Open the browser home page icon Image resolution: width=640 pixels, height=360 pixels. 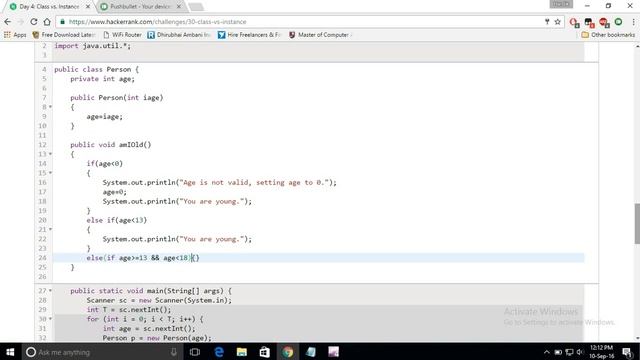click(47, 22)
